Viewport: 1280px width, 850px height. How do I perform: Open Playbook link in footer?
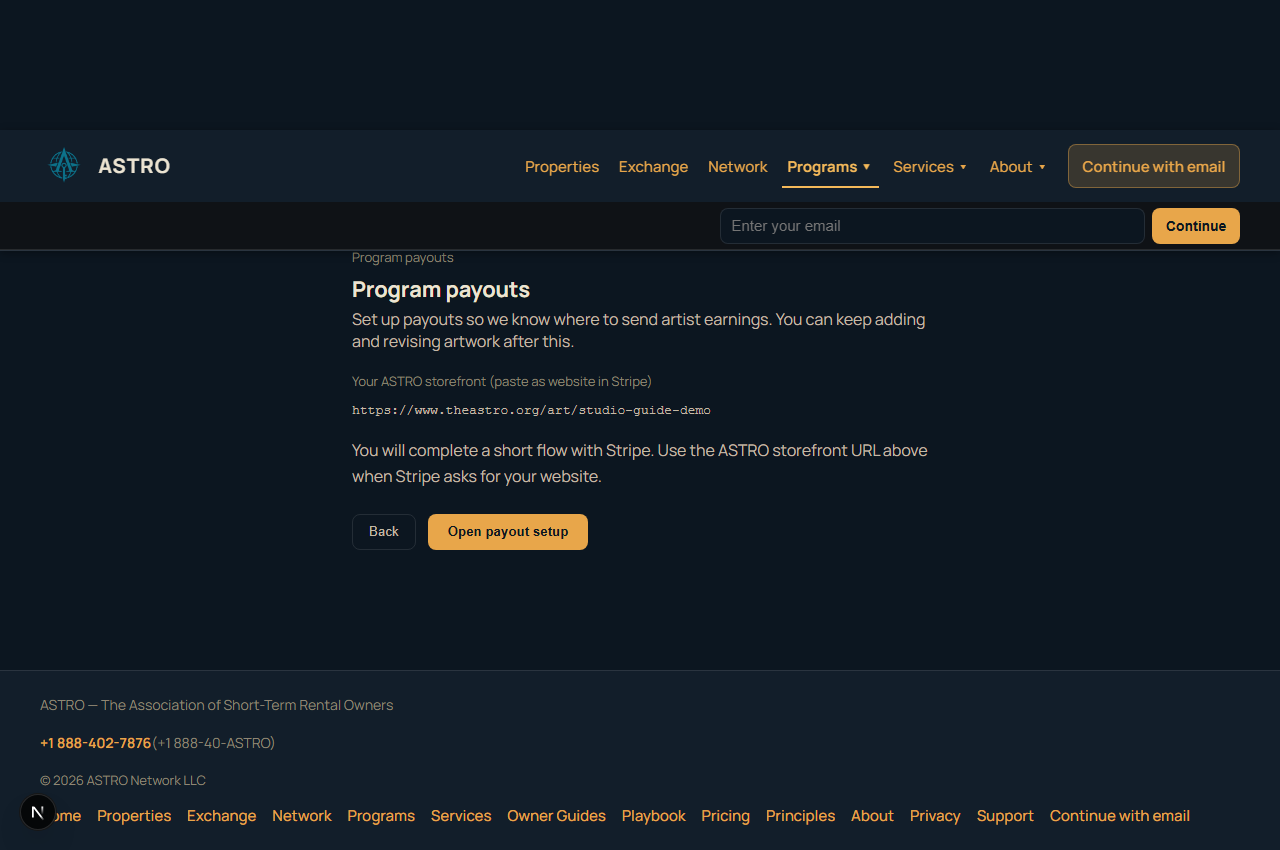pyautogui.click(x=654, y=816)
